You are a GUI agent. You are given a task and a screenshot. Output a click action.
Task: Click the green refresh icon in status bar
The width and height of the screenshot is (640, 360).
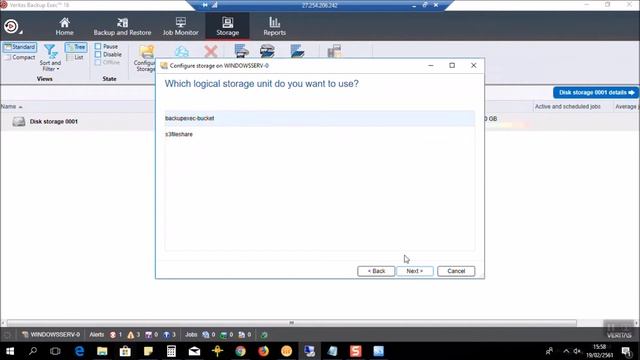[264, 335]
